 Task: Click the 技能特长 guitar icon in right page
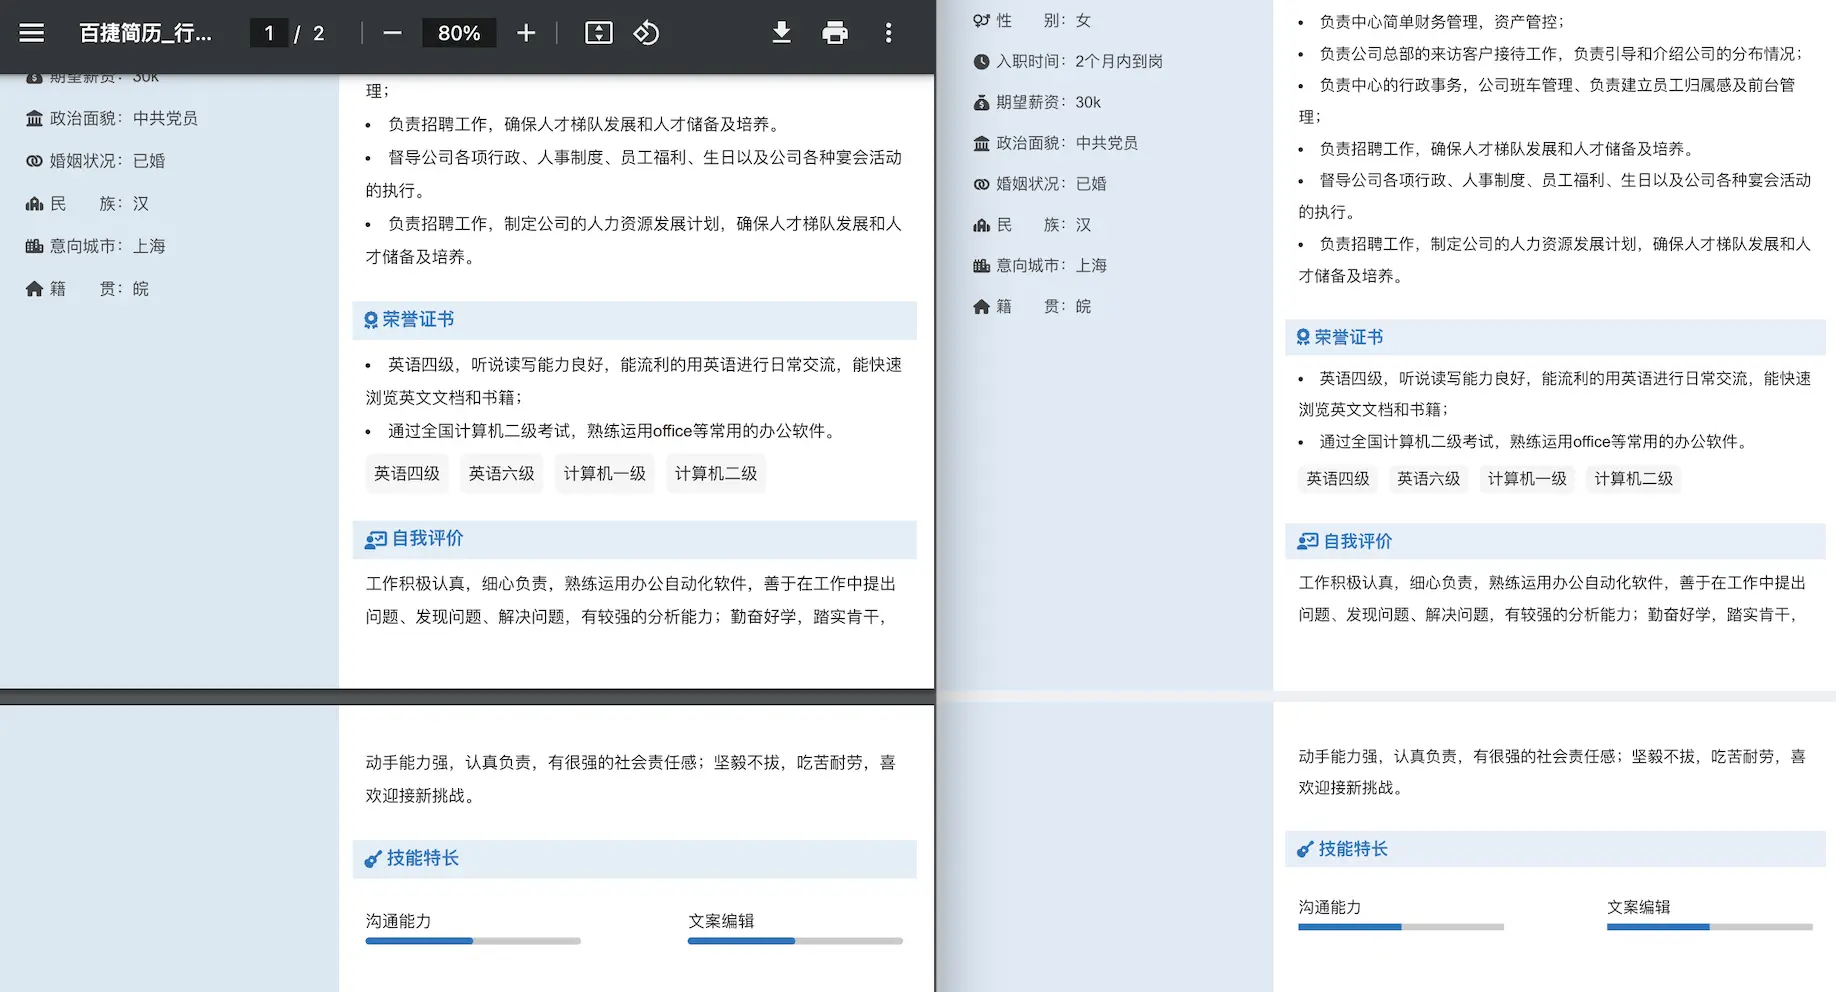tap(1305, 849)
